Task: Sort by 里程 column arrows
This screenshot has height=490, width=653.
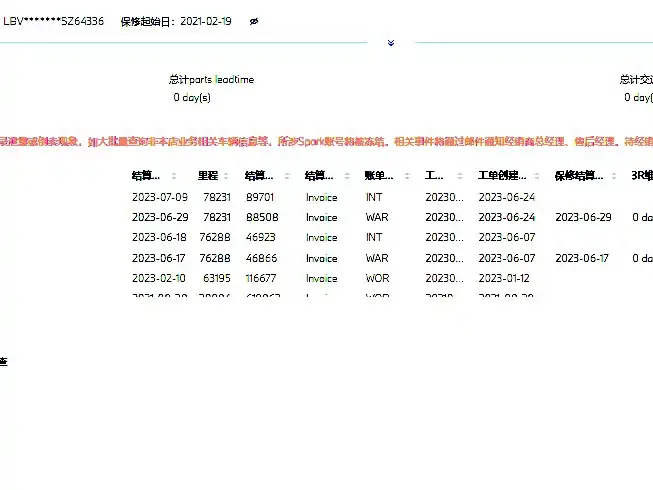Action: tap(226, 176)
